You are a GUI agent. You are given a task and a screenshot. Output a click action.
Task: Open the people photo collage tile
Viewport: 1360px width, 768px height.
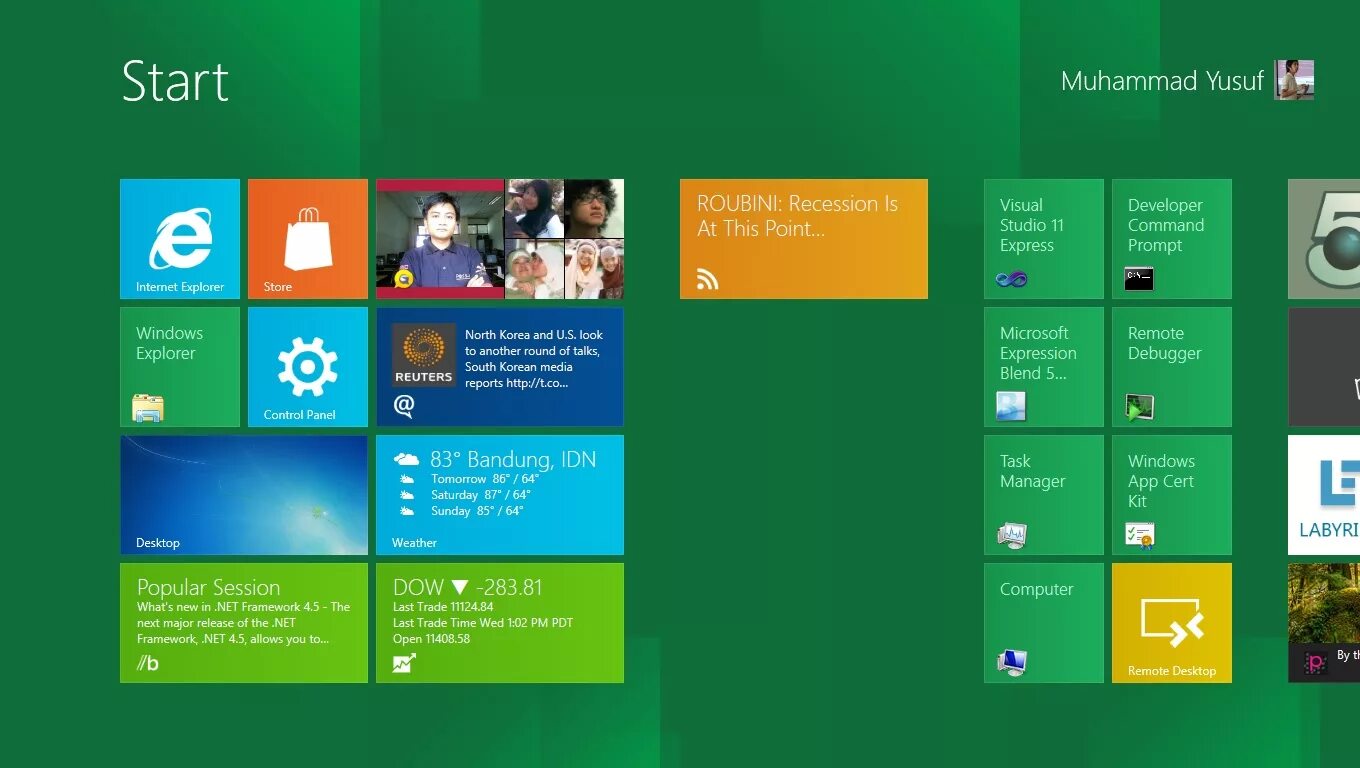(500, 239)
